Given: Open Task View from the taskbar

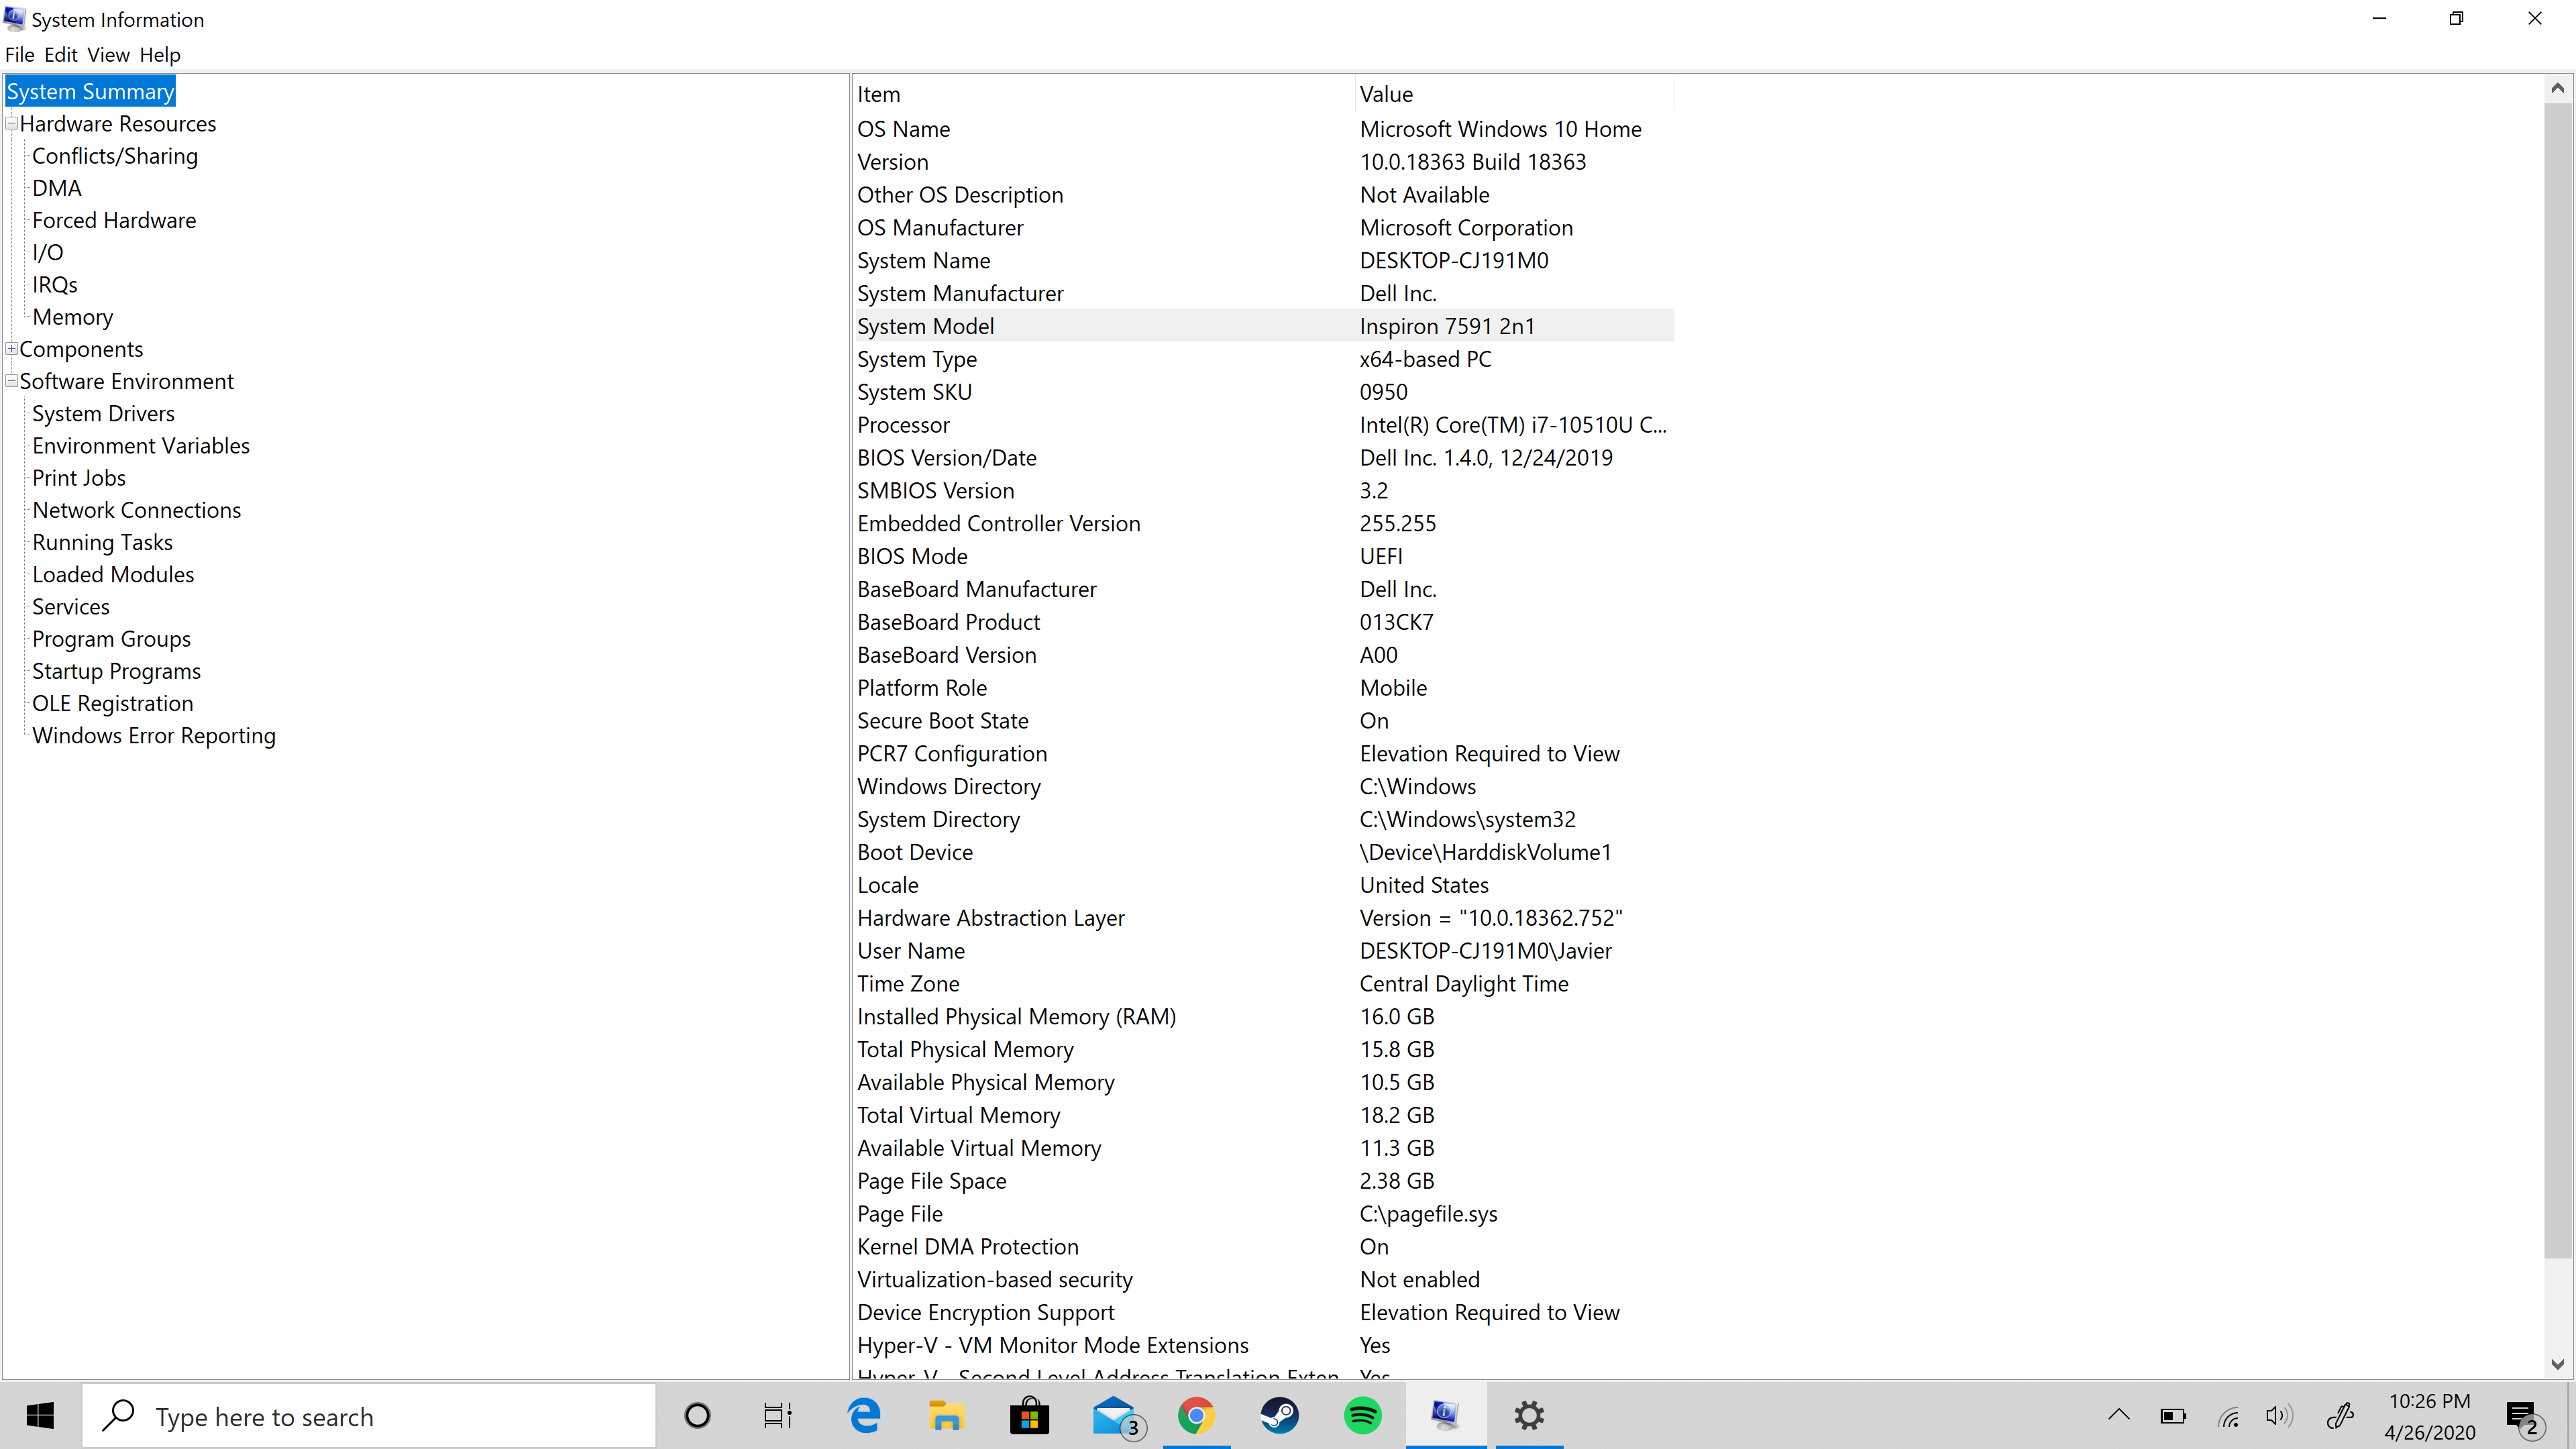Looking at the screenshot, I should pos(778,1416).
